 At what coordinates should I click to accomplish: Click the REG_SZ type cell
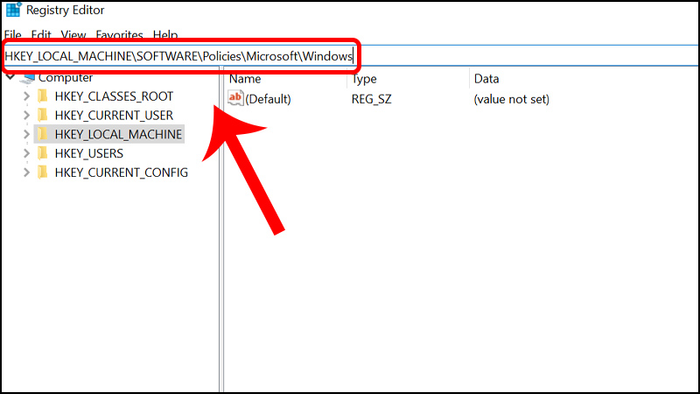371,99
